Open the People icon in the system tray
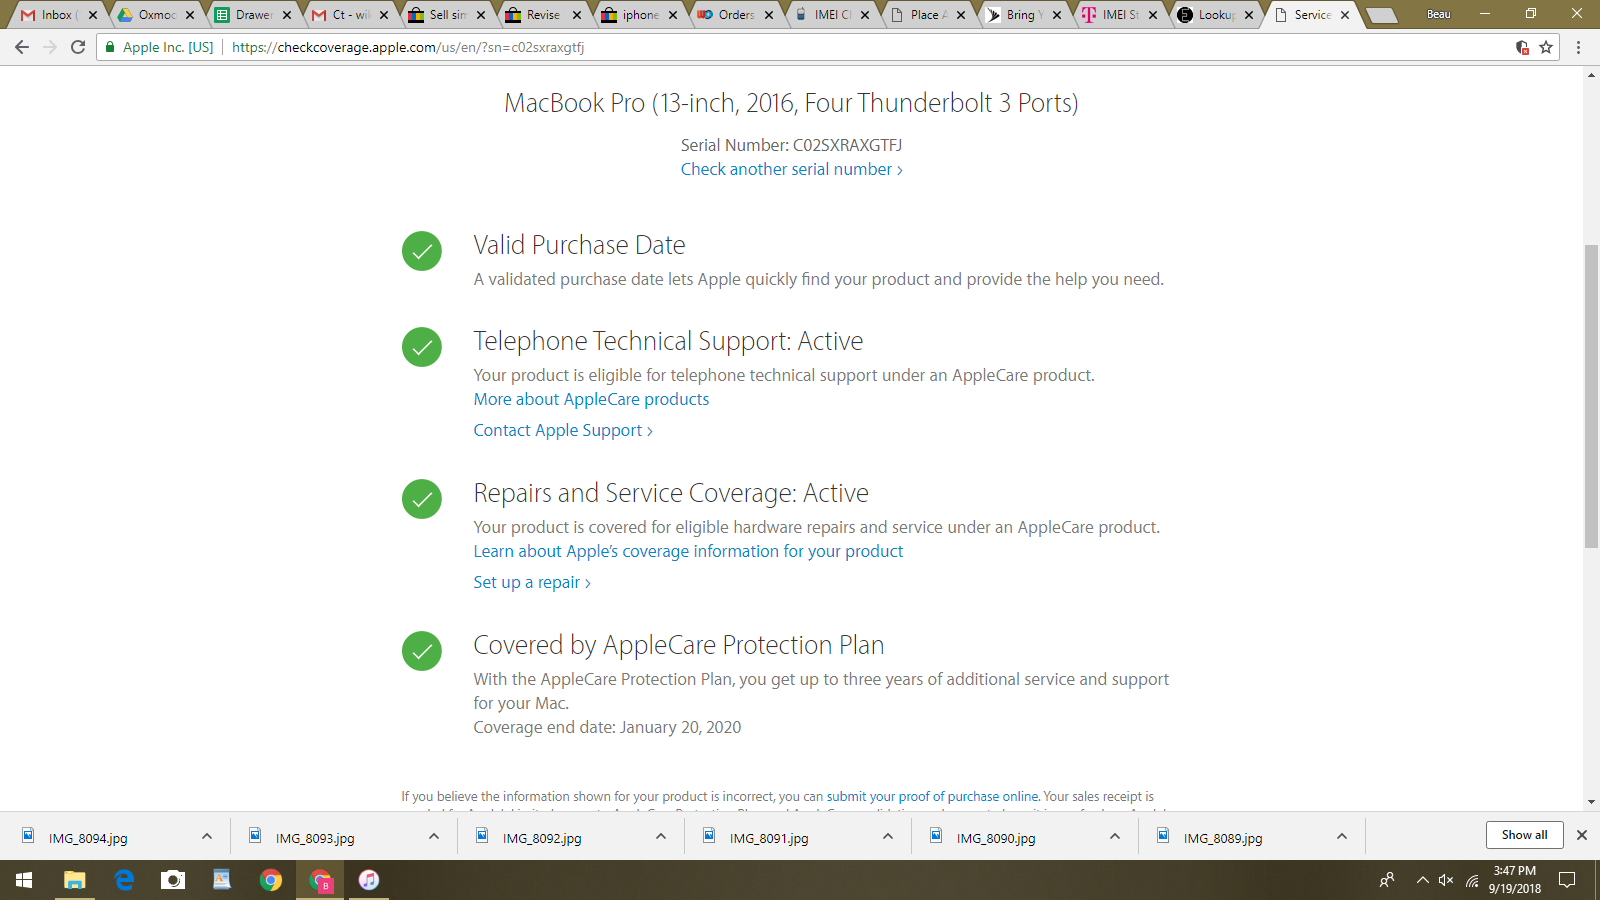Screen dimensions: 1600x900 [1387, 880]
